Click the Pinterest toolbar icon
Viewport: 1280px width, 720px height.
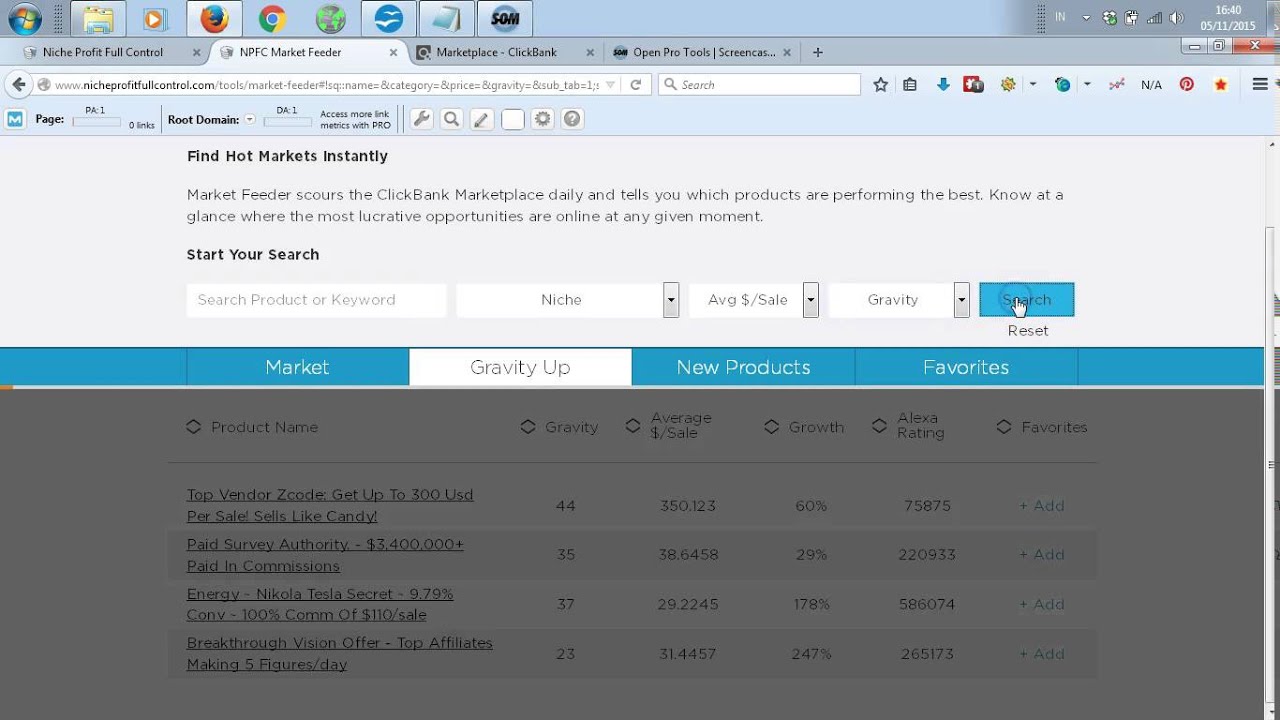click(x=1187, y=85)
